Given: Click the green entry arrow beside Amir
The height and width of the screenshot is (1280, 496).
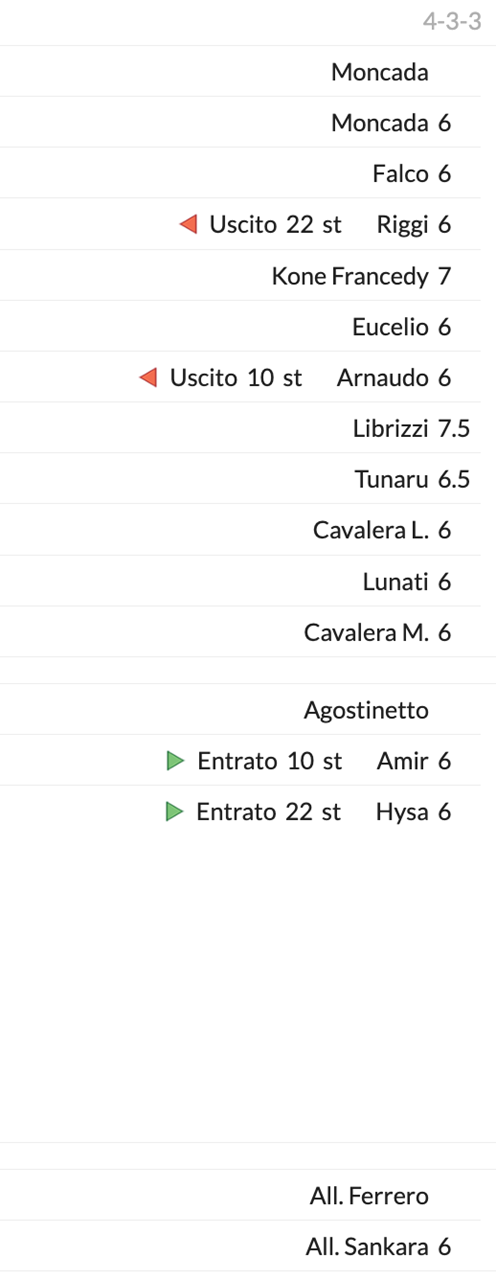Looking at the screenshot, I should click(176, 761).
